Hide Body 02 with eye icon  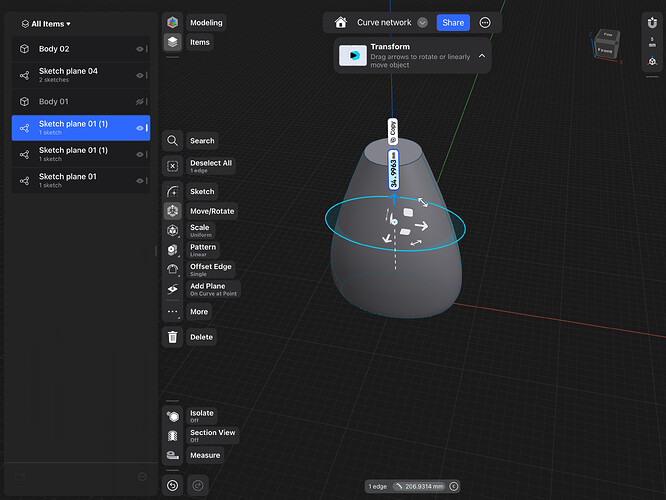point(139,49)
